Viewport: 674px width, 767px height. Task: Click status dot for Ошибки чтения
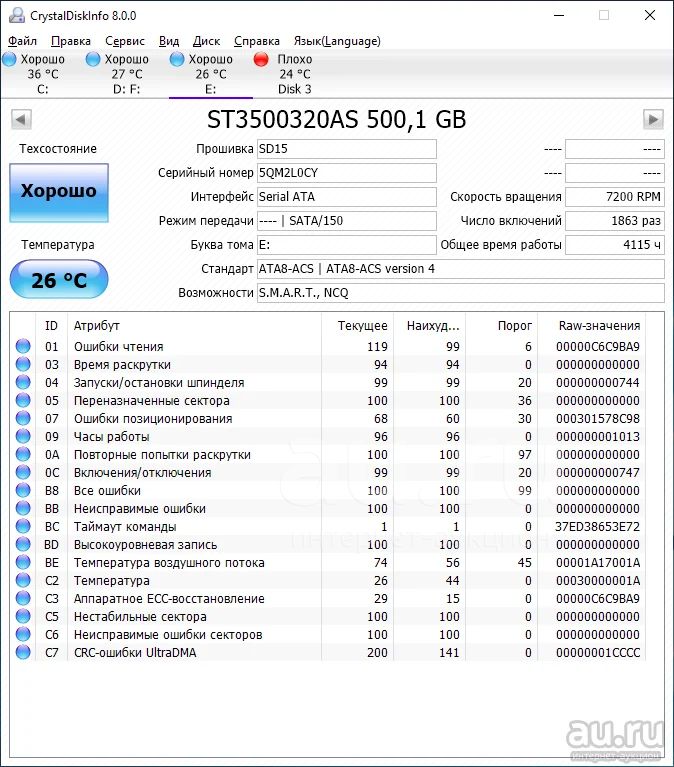click(23, 346)
